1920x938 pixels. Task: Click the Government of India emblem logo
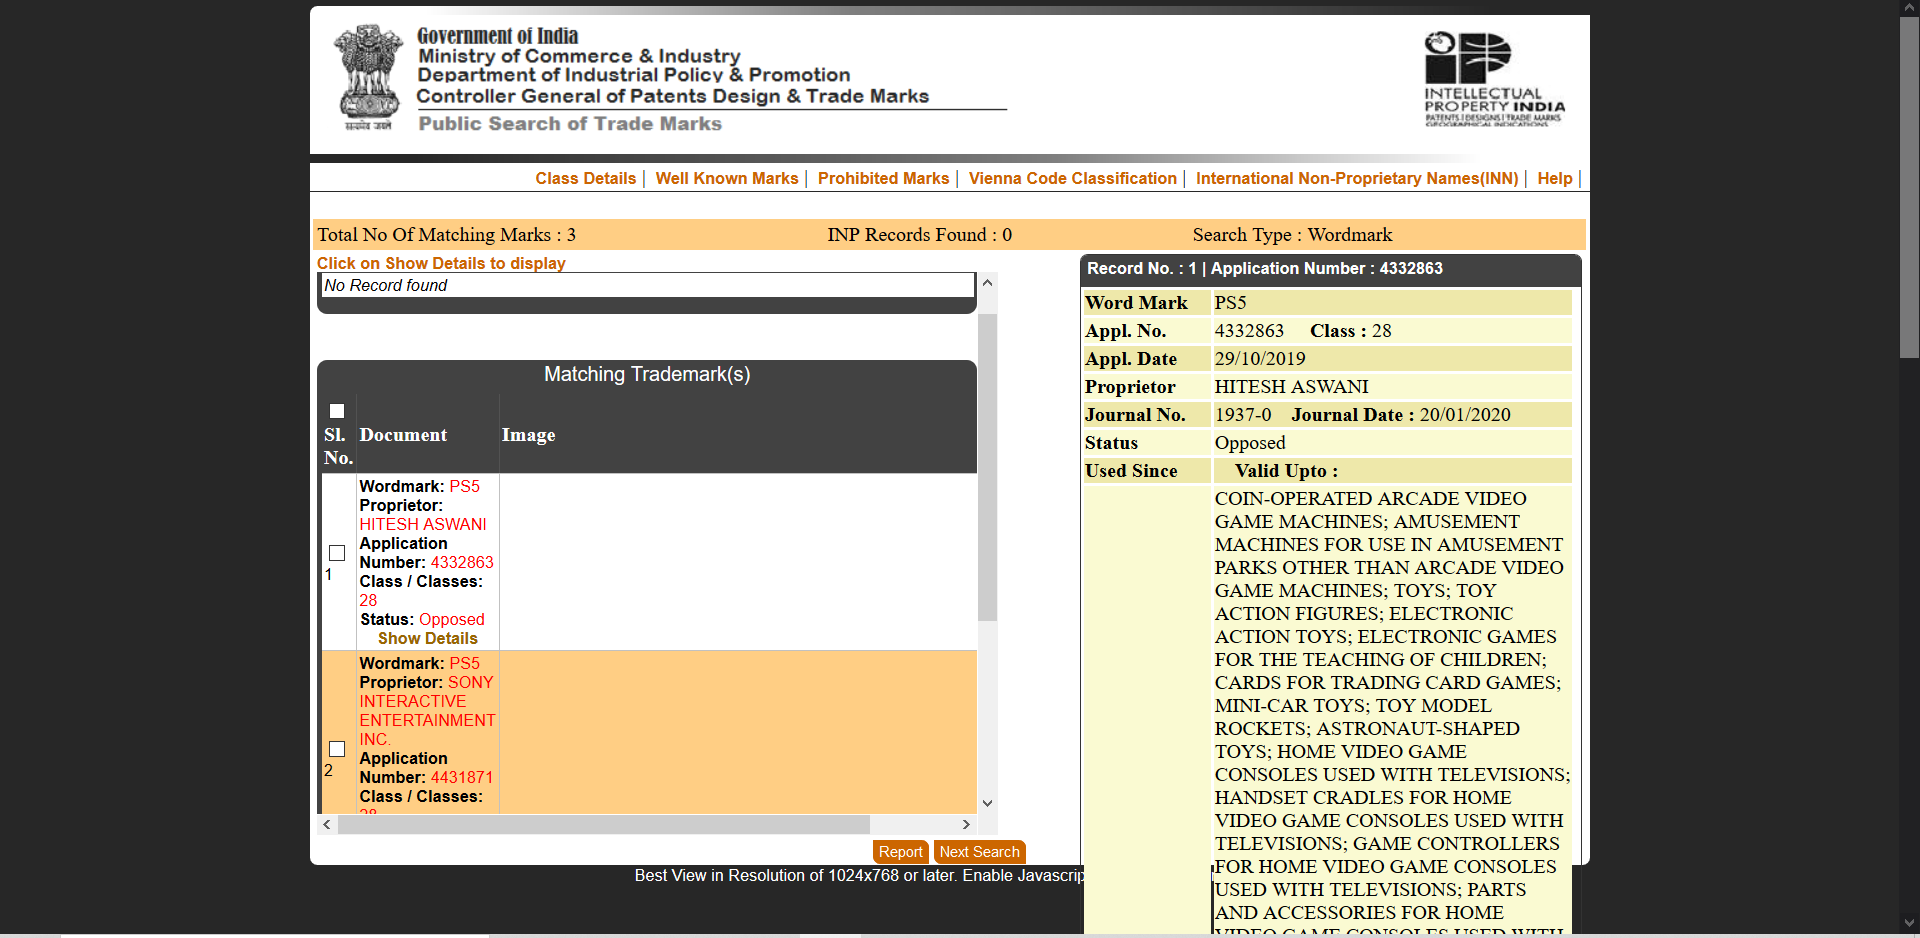tap(369, 77)
